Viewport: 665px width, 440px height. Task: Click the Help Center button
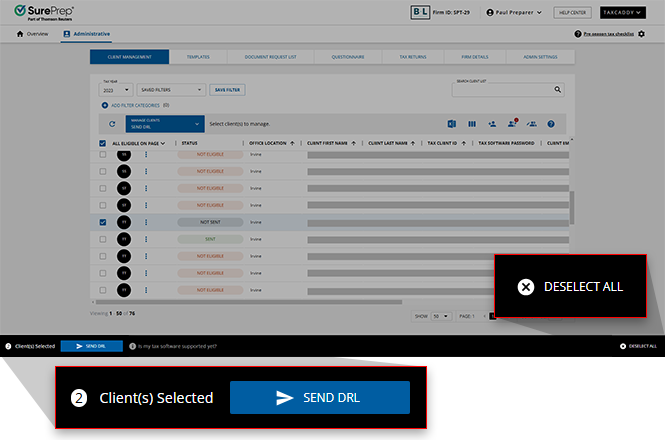point(573,12)
